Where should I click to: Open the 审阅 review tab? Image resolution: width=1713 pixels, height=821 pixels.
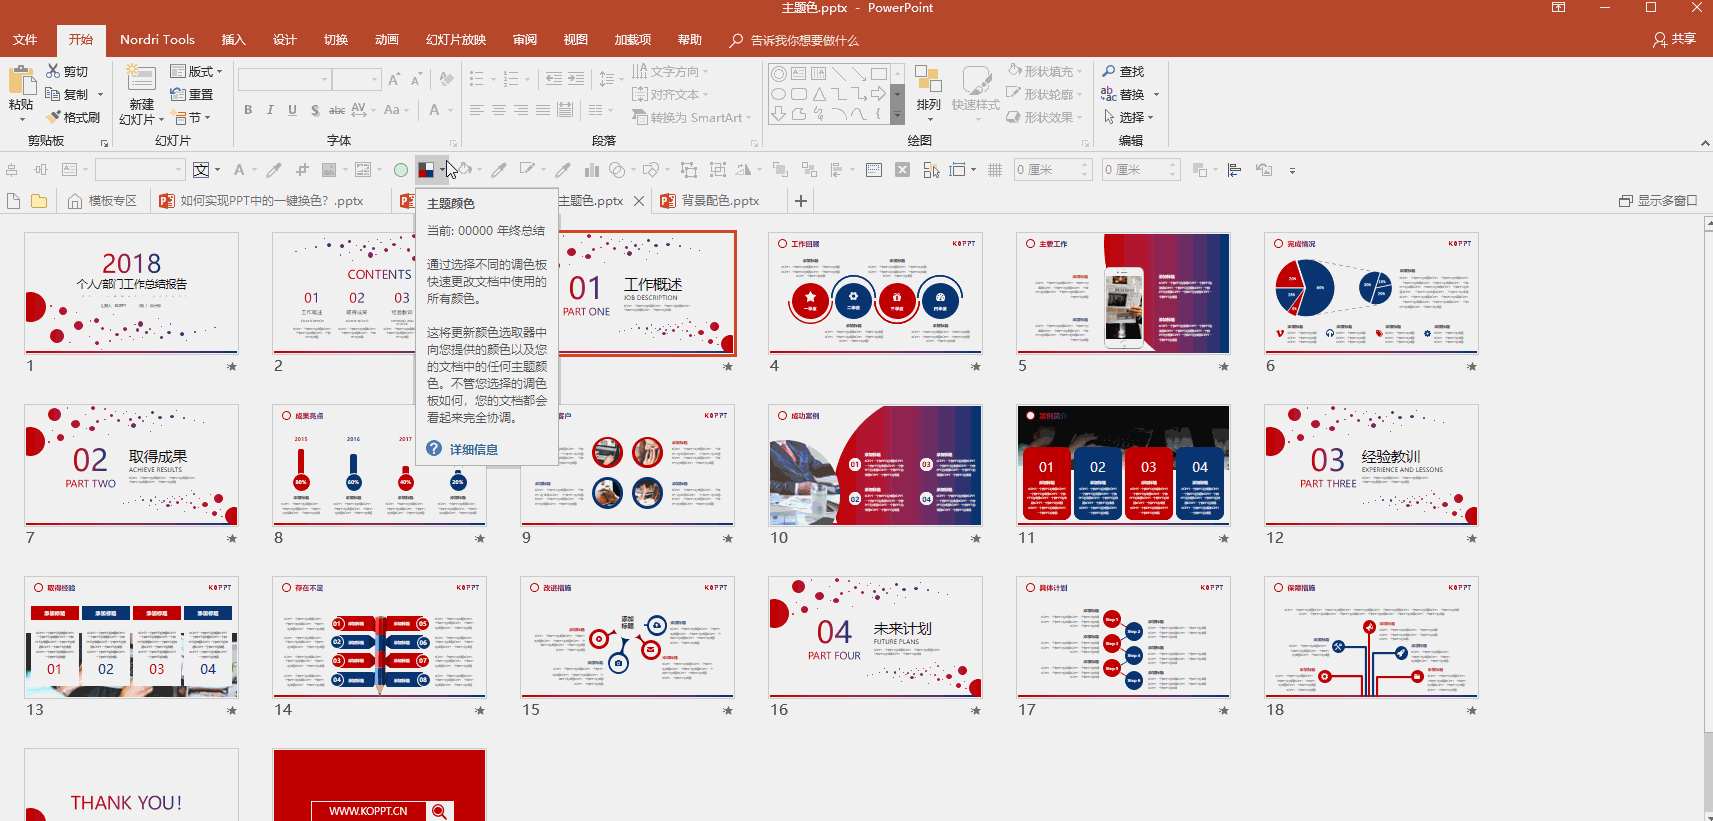(525, 40)
